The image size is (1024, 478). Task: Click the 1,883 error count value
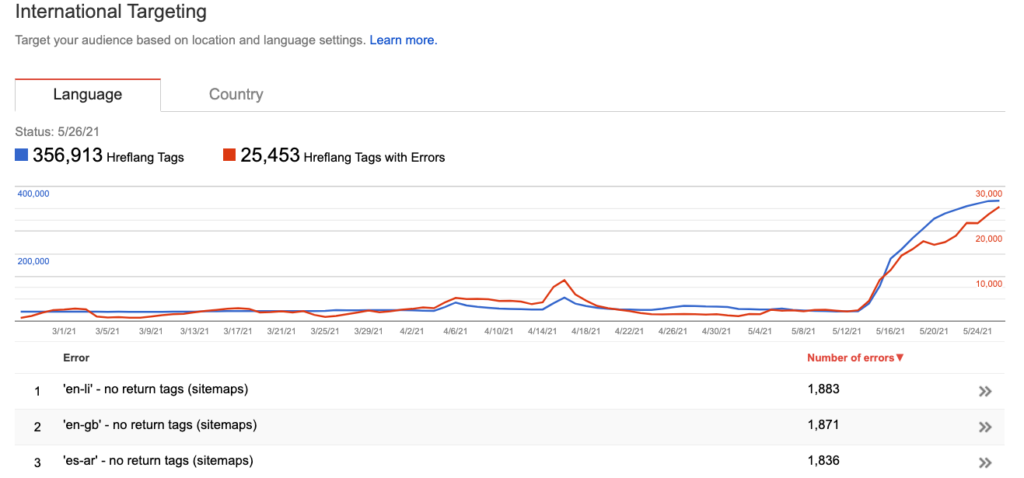click(x=823, y=389)
